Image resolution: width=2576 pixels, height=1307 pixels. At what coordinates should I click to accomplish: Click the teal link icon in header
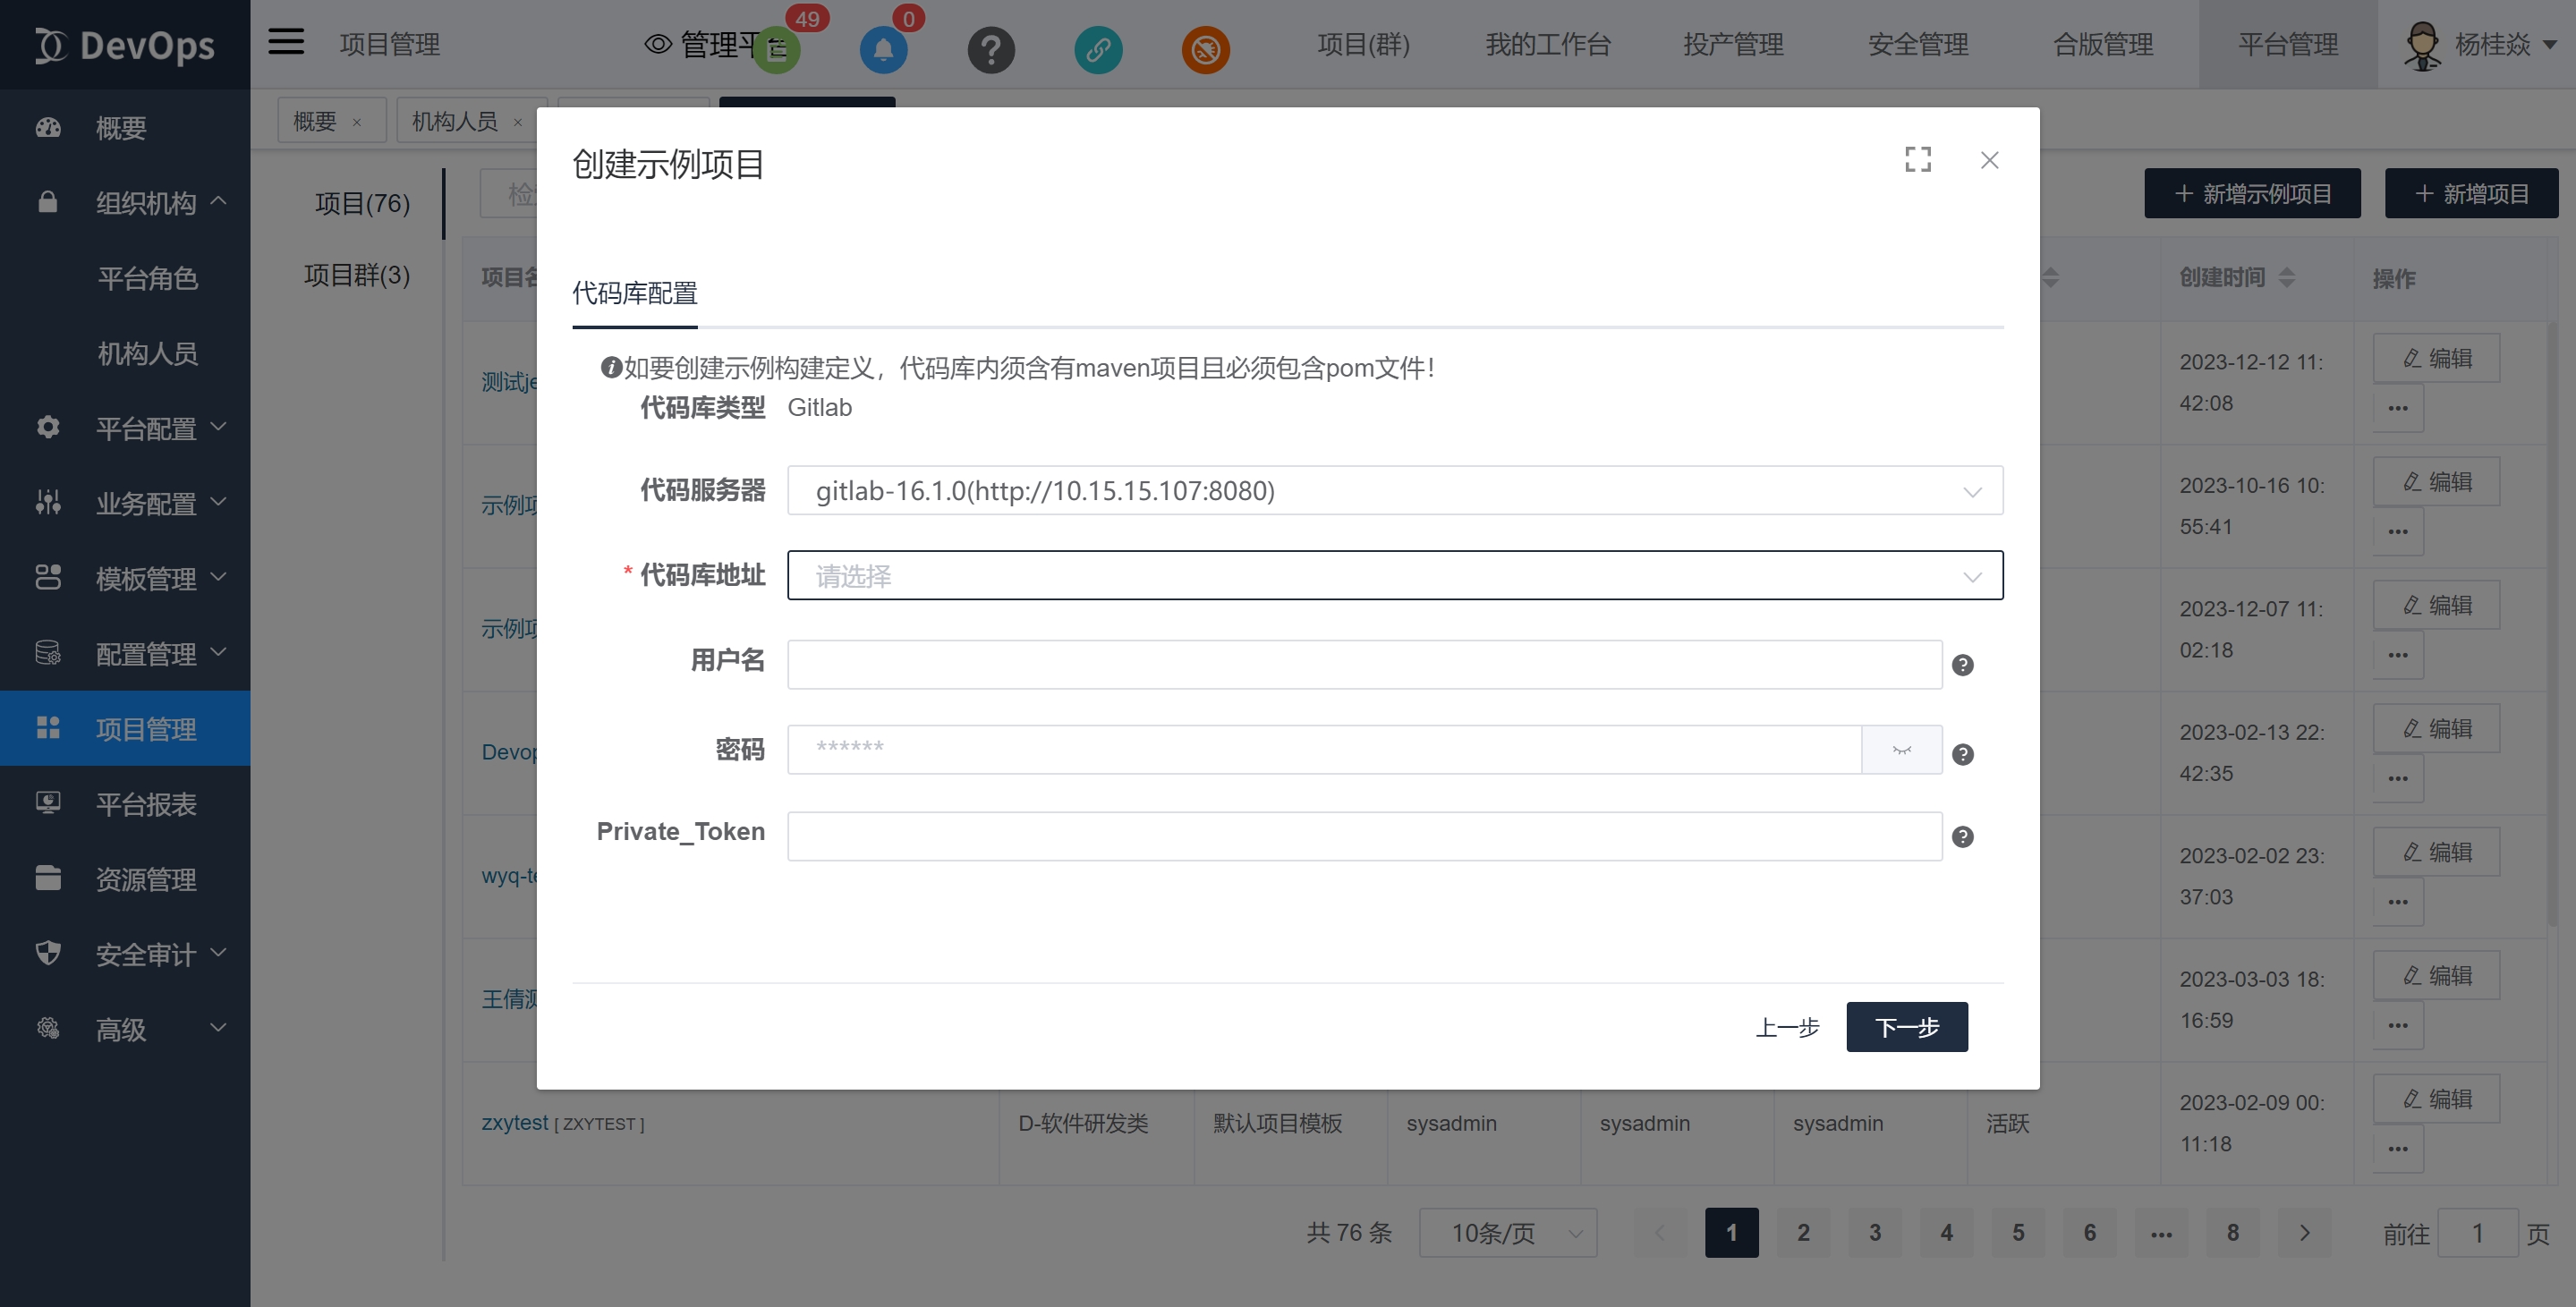coord(1098,49)
